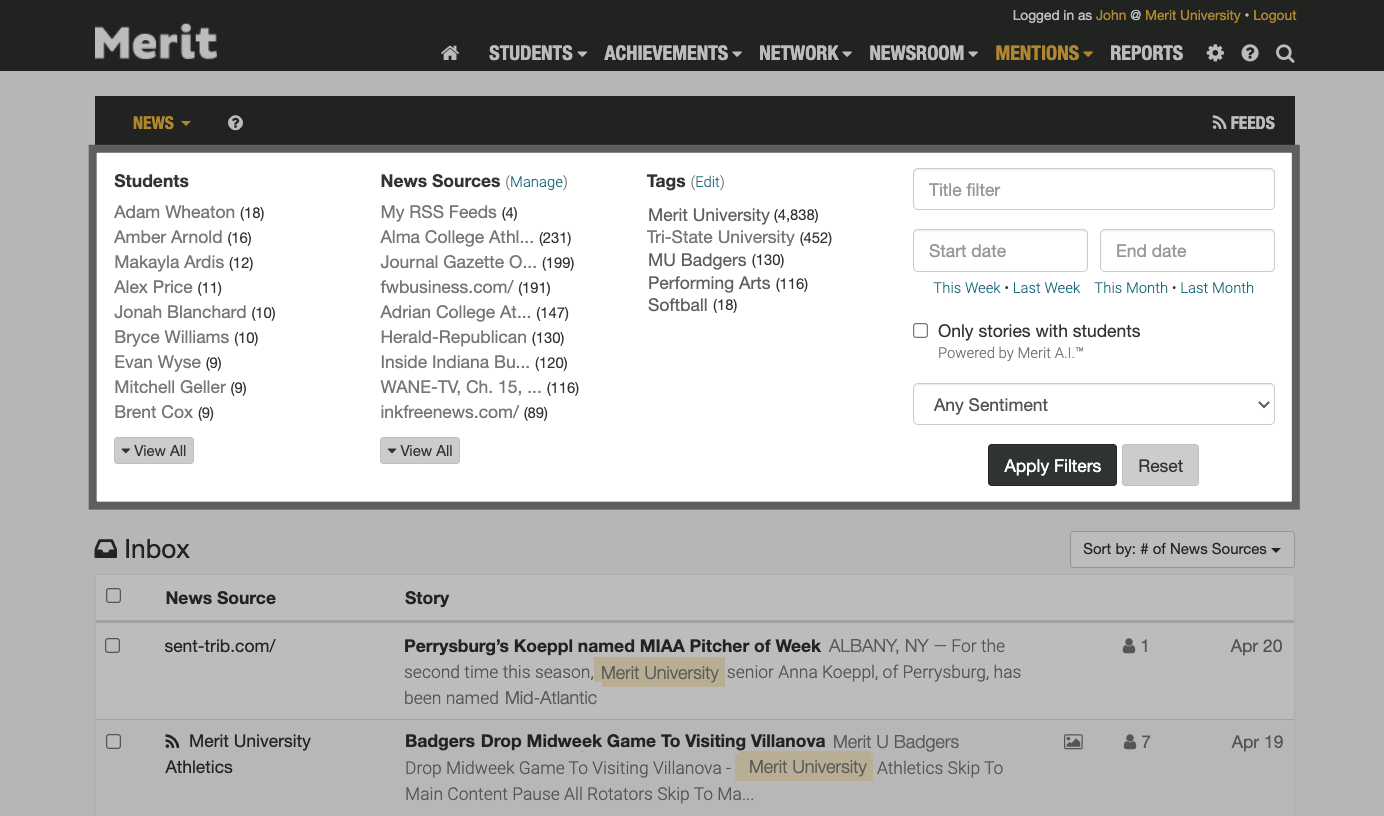
Task: Open the FEEDS RSS icon
Action: (x=1217, y=122)
